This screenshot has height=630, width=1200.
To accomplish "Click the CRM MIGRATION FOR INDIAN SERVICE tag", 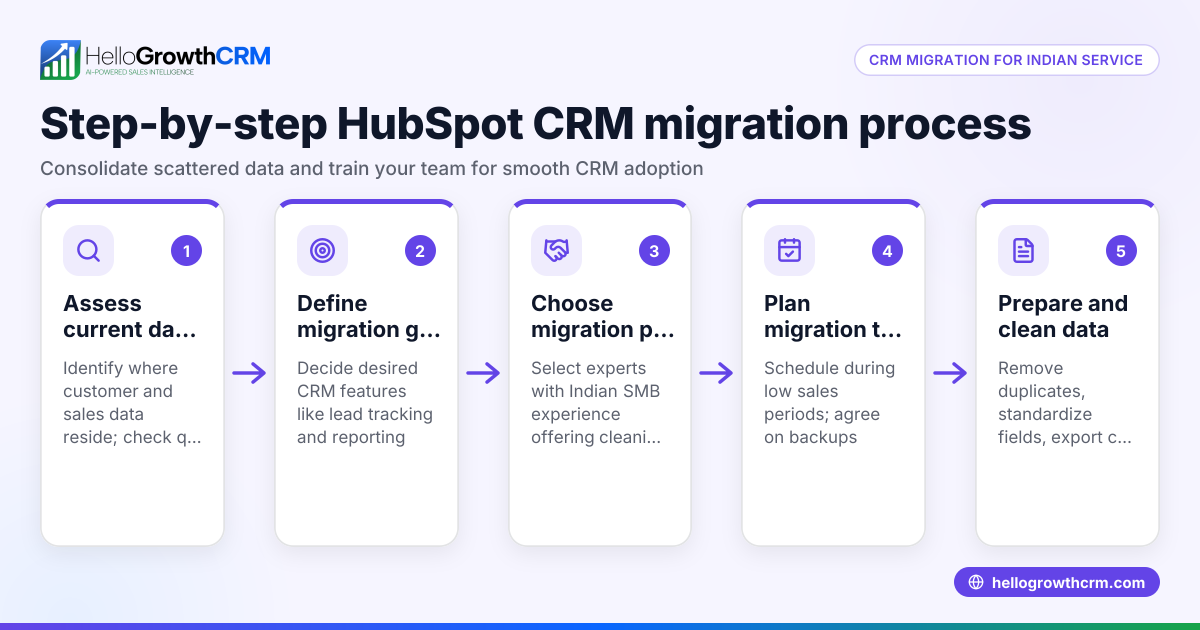I will (1006, 60).
